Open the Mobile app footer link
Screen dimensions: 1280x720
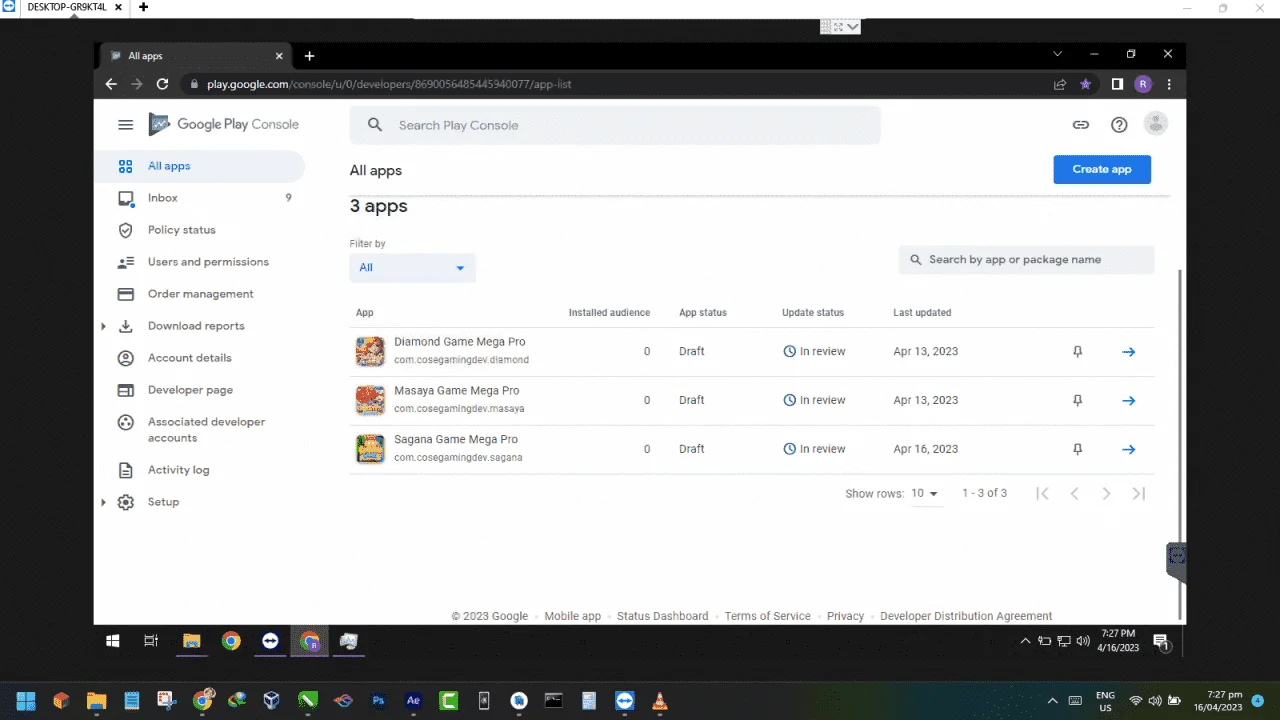pyautogui.click(x=572, y=616)
